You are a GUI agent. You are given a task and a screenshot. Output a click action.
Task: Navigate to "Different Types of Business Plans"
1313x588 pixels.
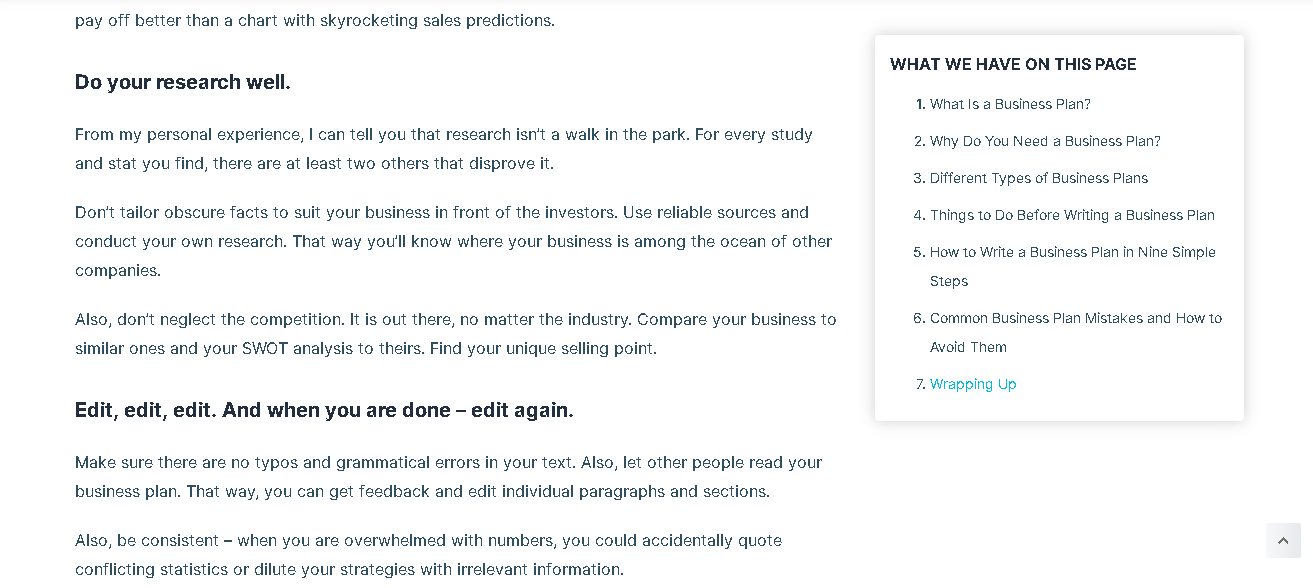point(1039,178)
